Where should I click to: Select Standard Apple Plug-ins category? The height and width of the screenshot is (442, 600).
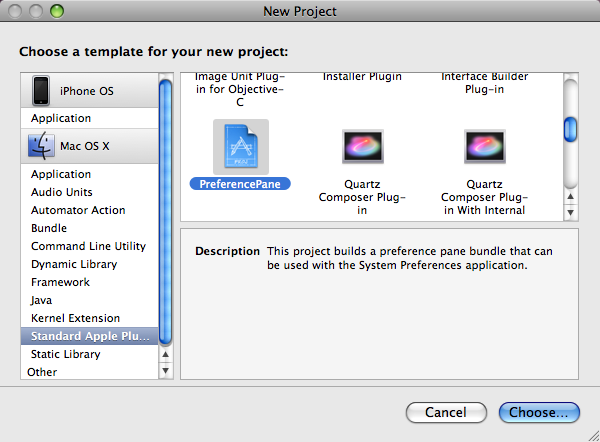pos(88,336)
